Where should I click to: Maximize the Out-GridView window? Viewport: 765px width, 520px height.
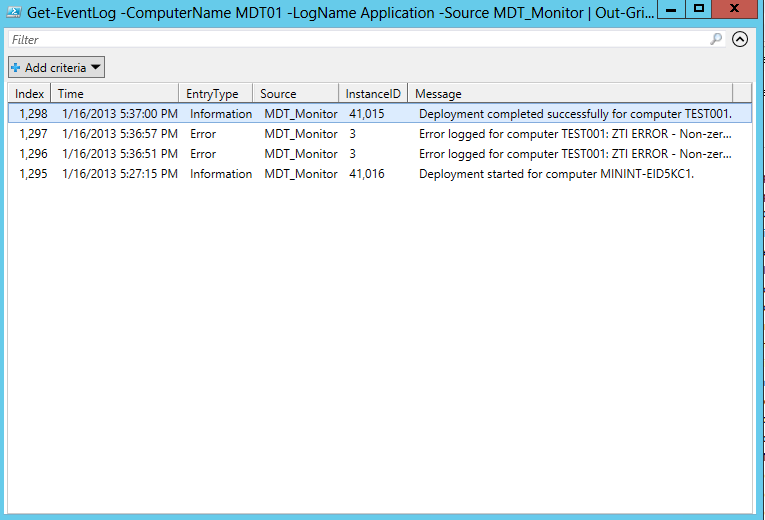[699, 9]
